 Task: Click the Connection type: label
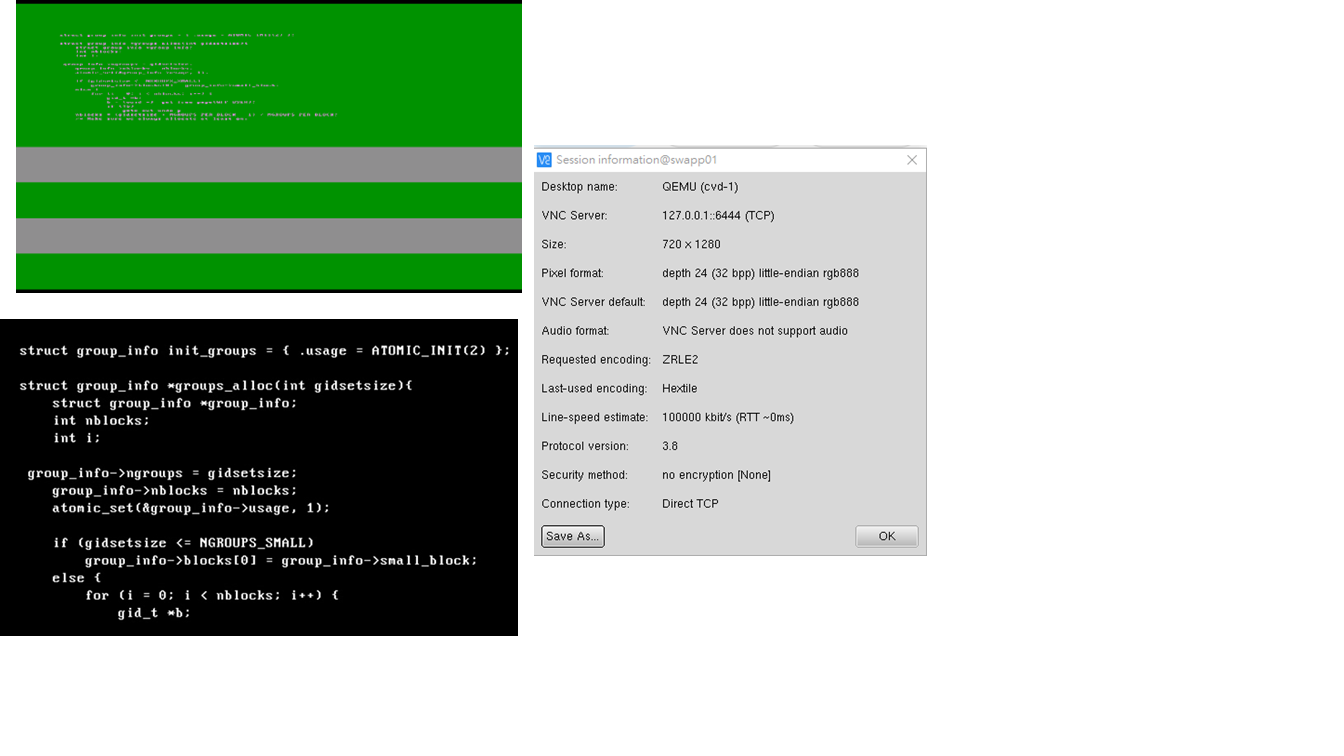point(585,504)
